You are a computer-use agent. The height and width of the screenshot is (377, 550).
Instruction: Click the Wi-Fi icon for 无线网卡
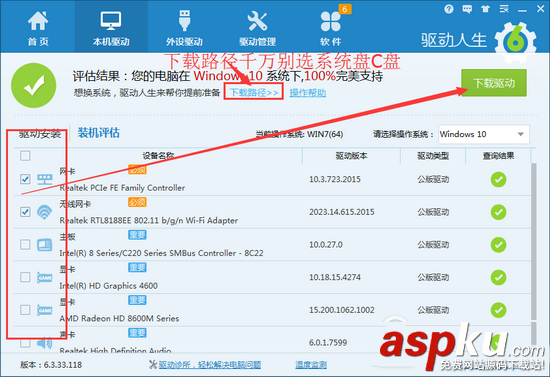pyautogui.click(x=45, y=212)
